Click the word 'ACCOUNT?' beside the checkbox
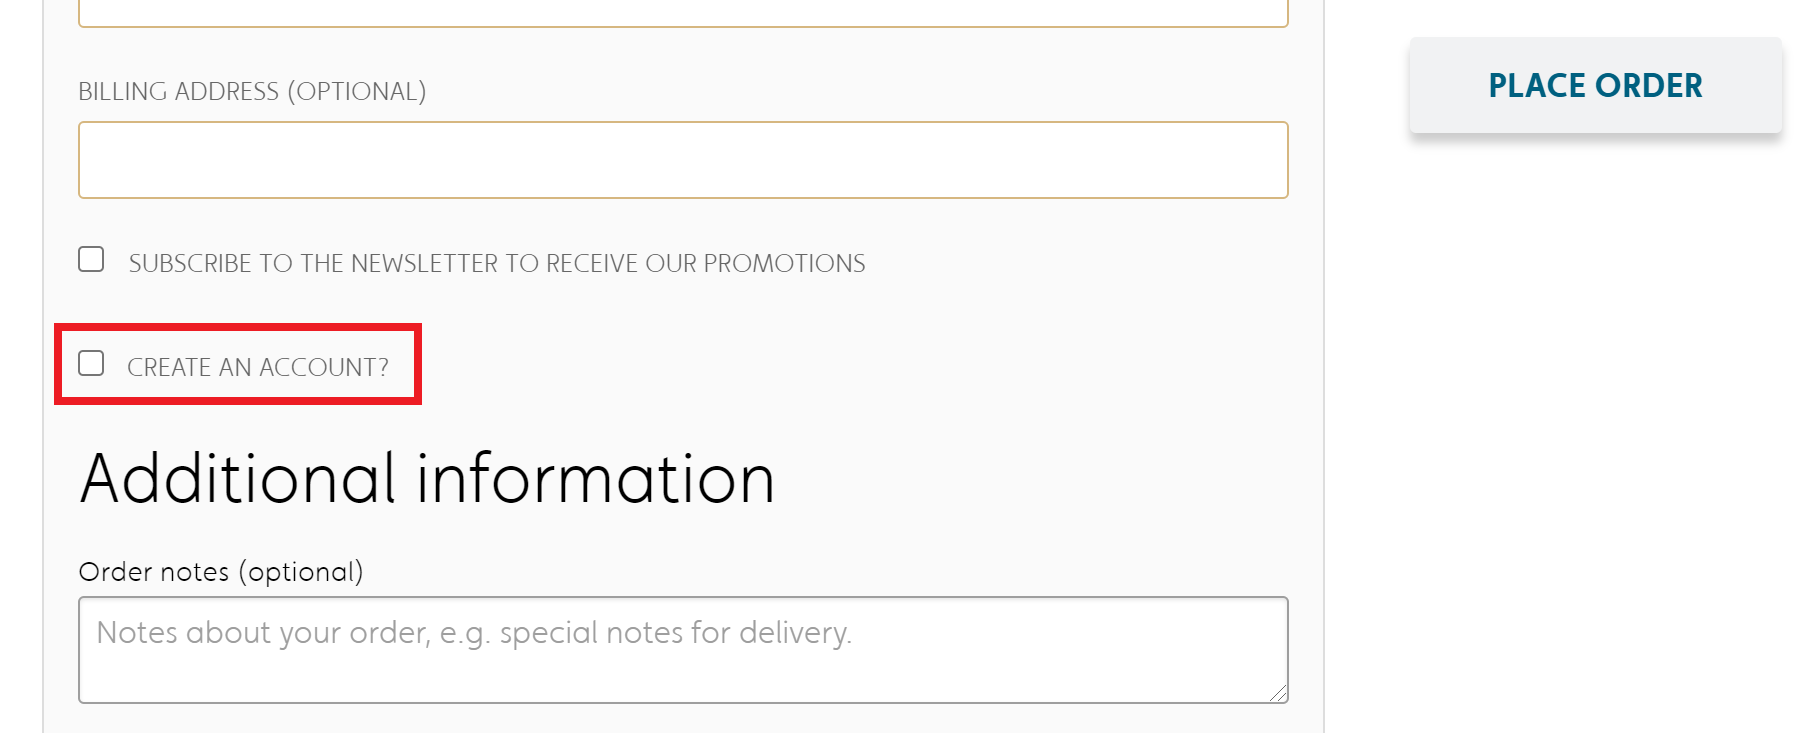The width and height of the screenshot is (1807, 733). [324, 367]
